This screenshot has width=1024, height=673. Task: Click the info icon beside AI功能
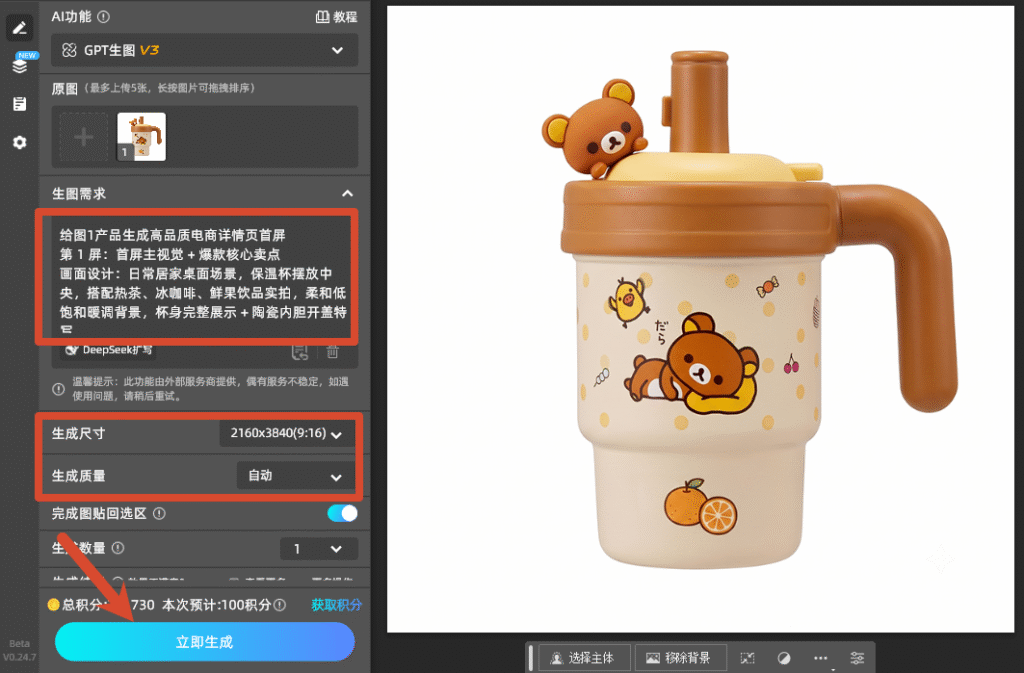[x=103, y=17]
